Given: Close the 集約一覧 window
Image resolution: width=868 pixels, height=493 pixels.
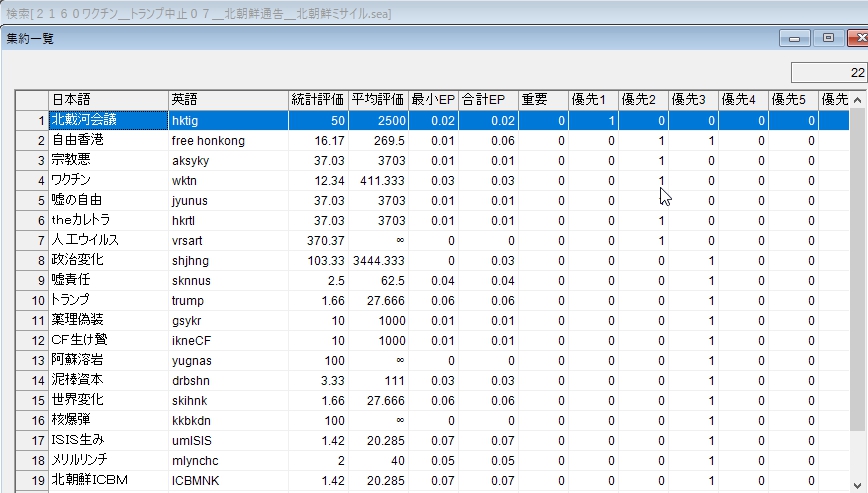Looking at the screenshot, I should (x=857, y=38).
